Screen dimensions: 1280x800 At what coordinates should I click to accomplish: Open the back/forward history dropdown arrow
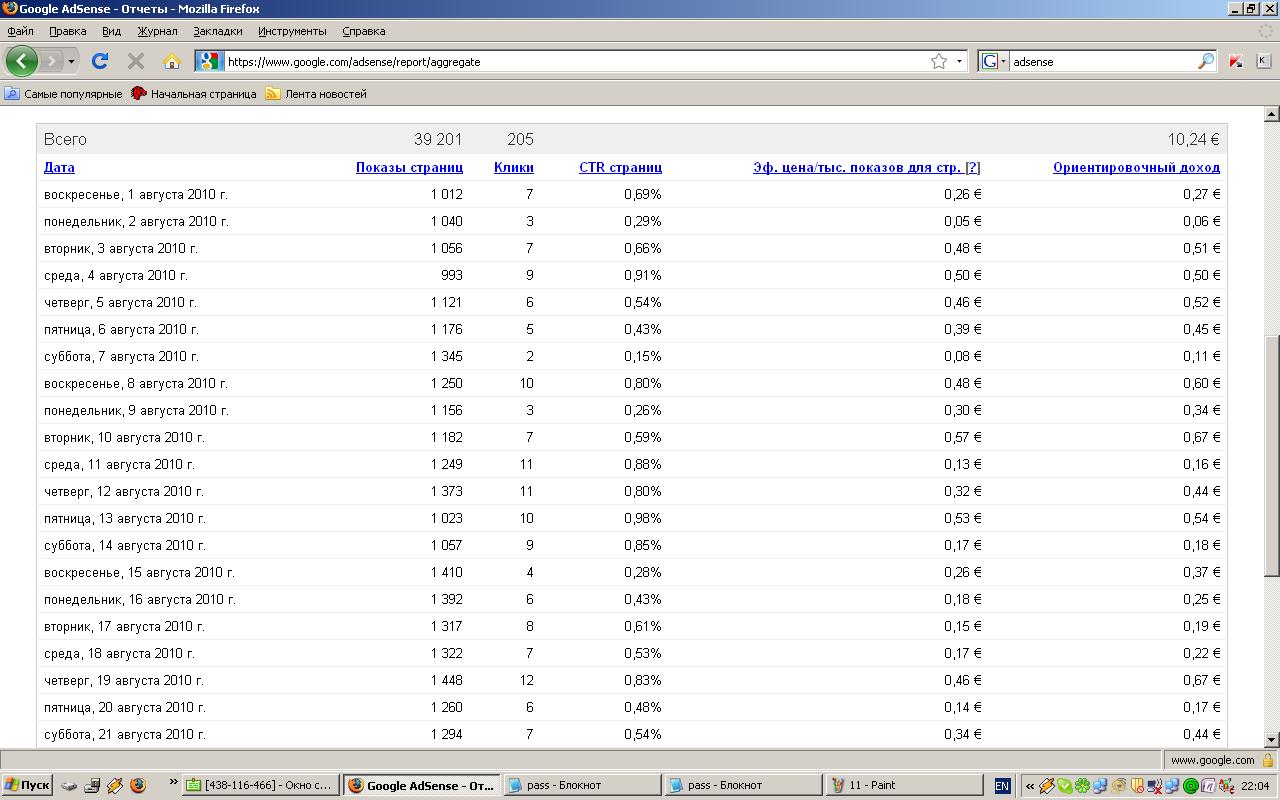tap(71, 61)
